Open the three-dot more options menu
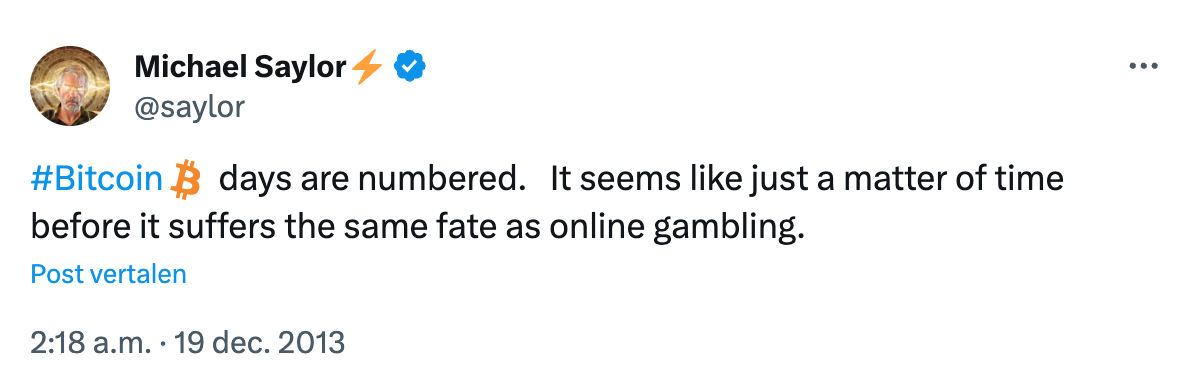 pos(1143,67)
